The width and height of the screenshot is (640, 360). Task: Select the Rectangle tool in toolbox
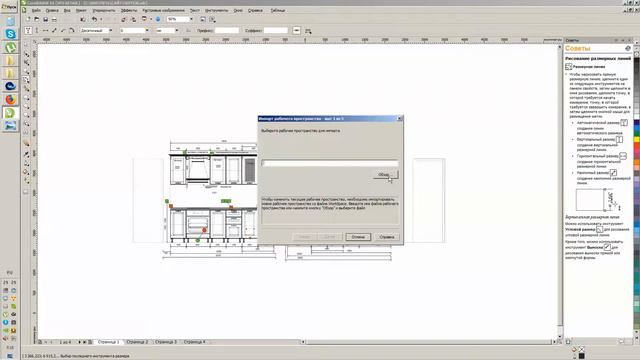coord(27,98)
